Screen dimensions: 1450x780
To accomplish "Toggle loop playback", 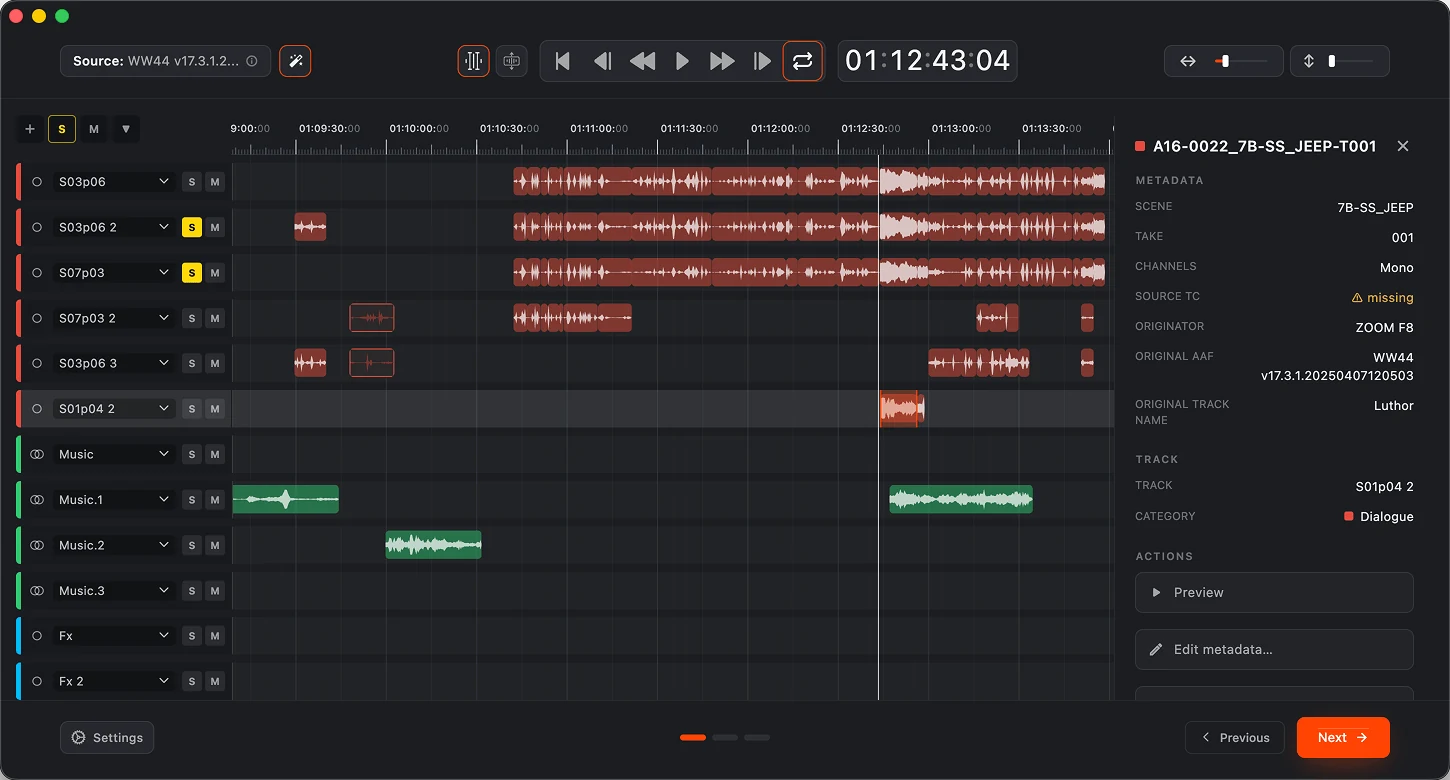I will (x=803, y=61).
